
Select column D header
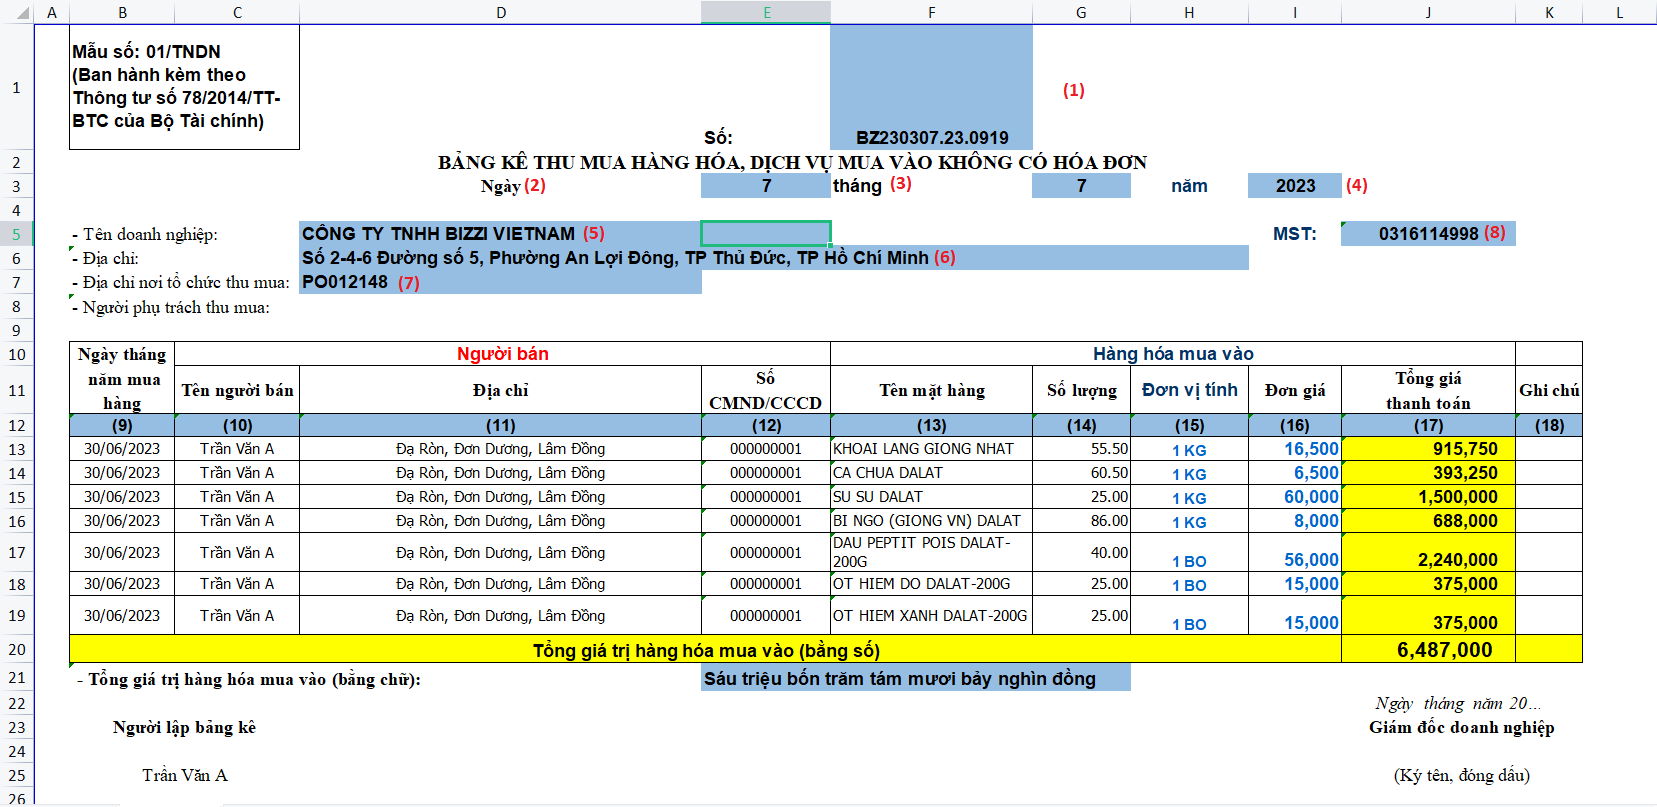500,12
